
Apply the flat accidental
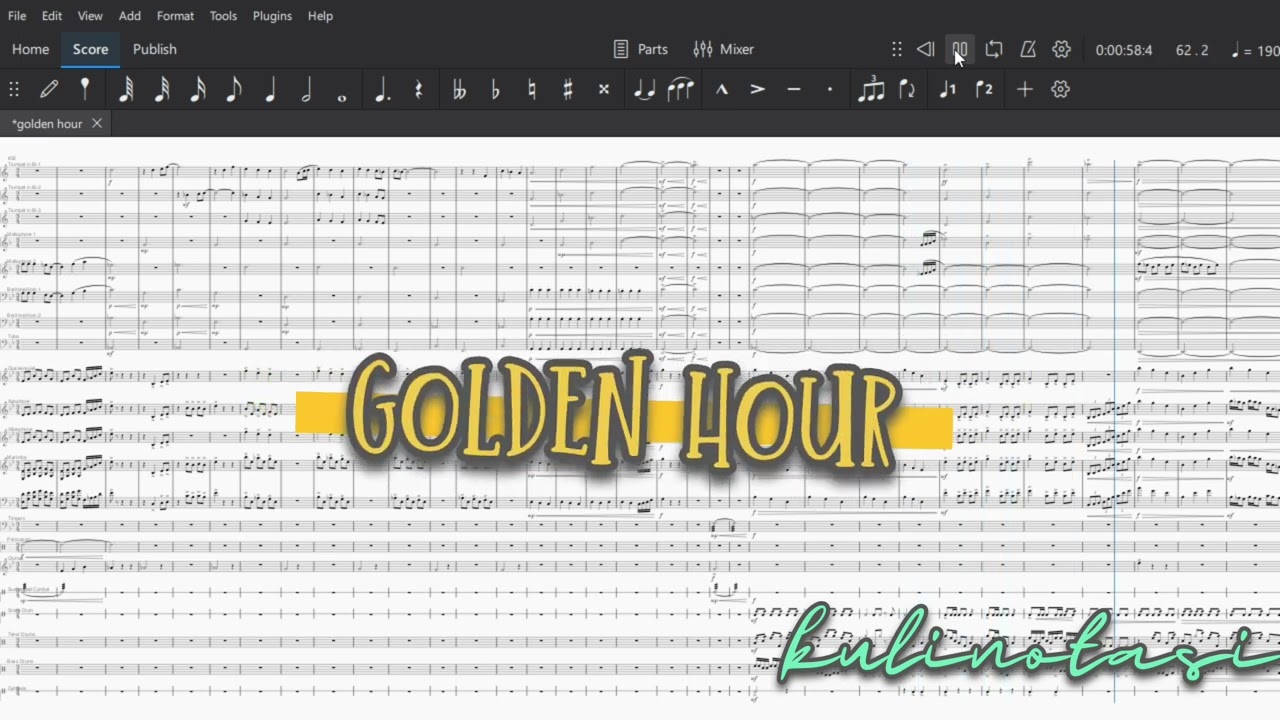pos(495,90)
